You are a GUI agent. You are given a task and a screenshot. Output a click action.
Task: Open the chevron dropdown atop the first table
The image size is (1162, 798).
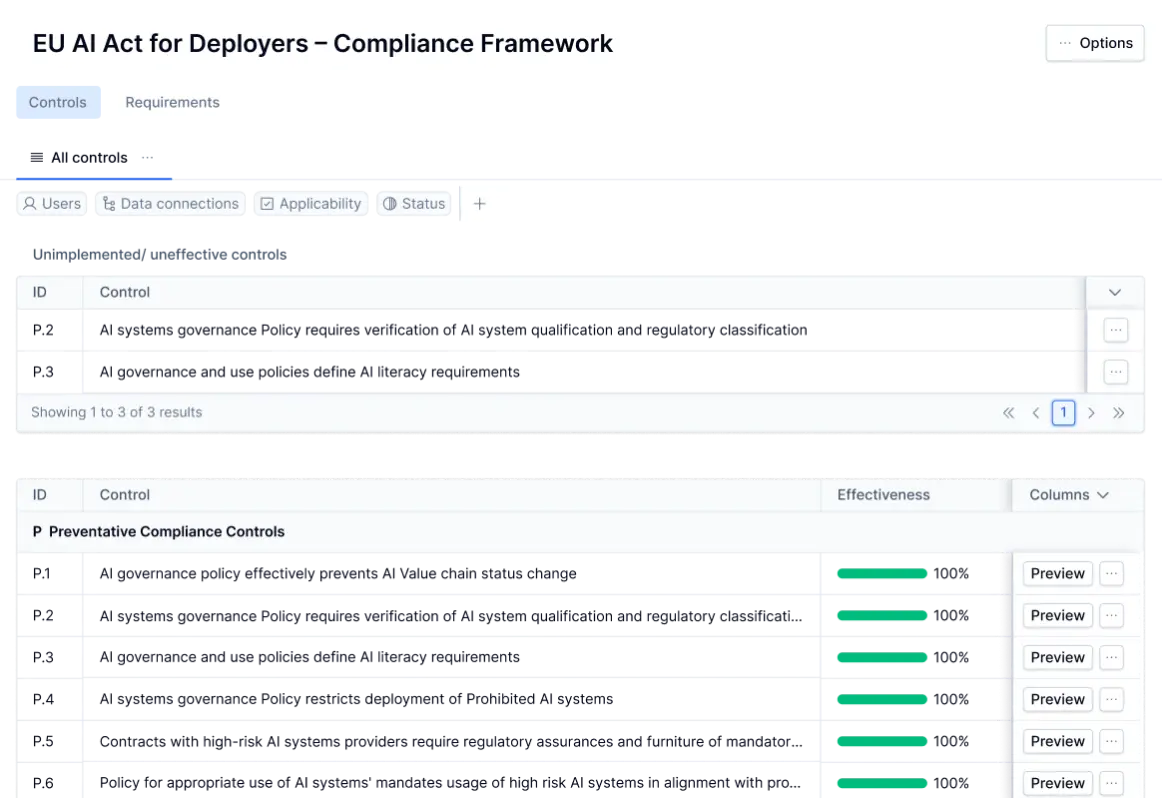click(1115, 292)
